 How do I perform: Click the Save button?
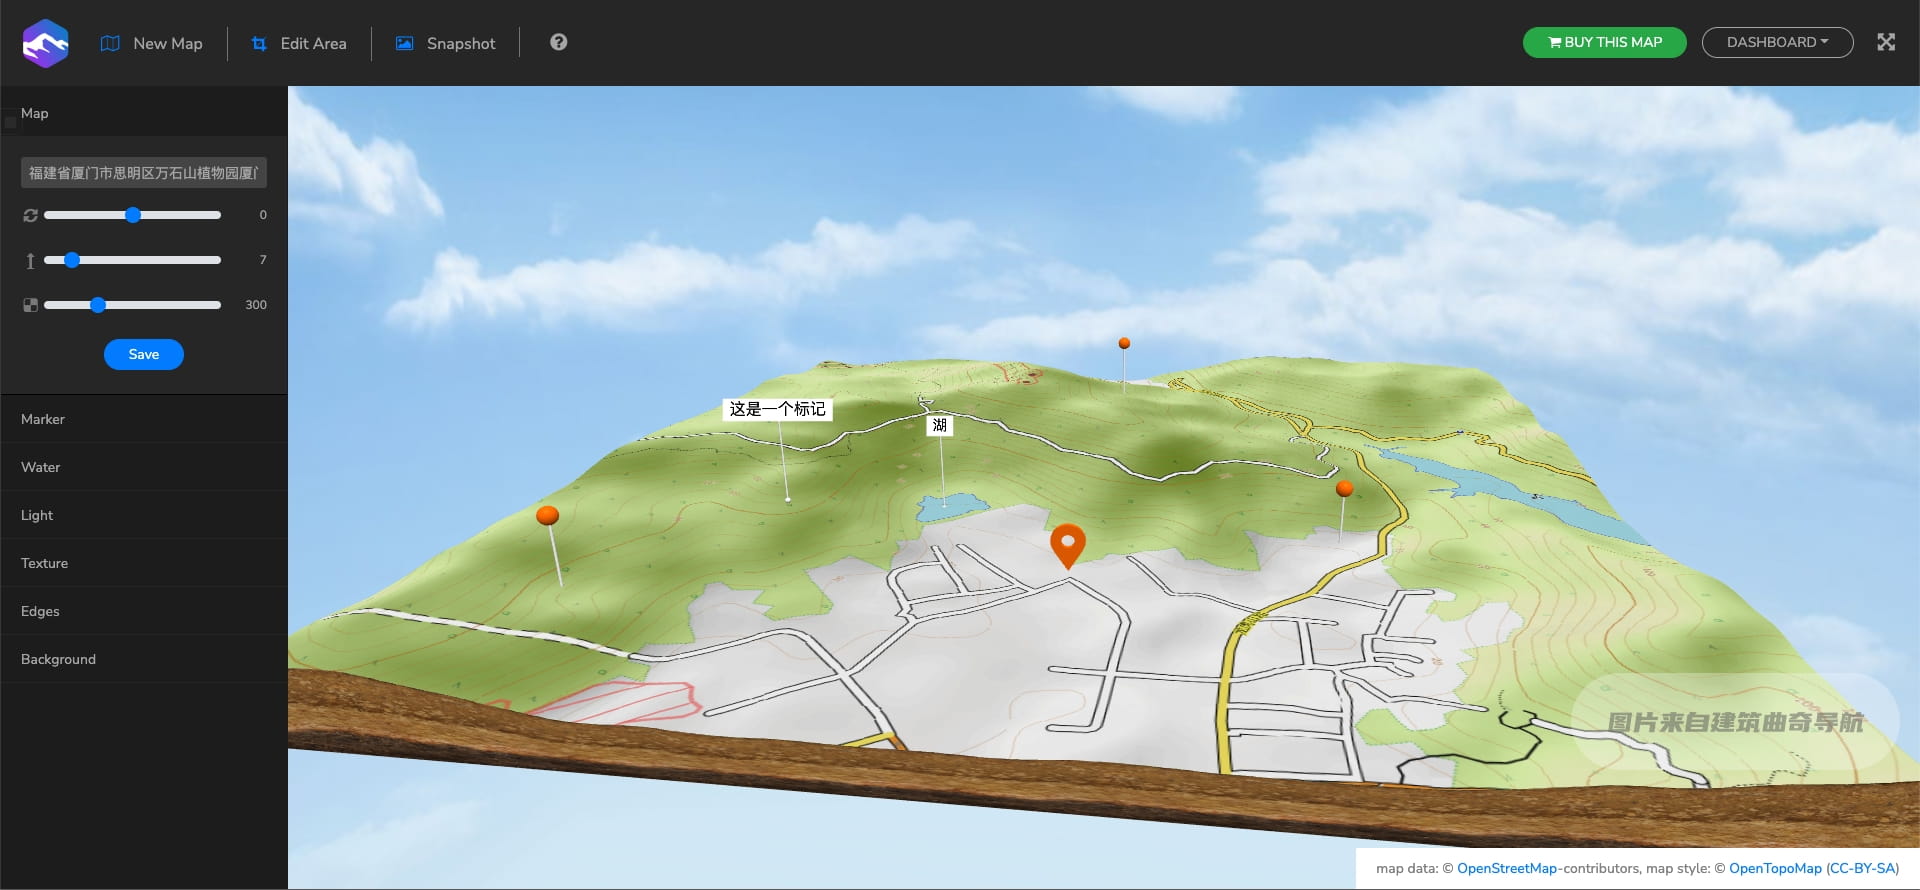(144, 354)
